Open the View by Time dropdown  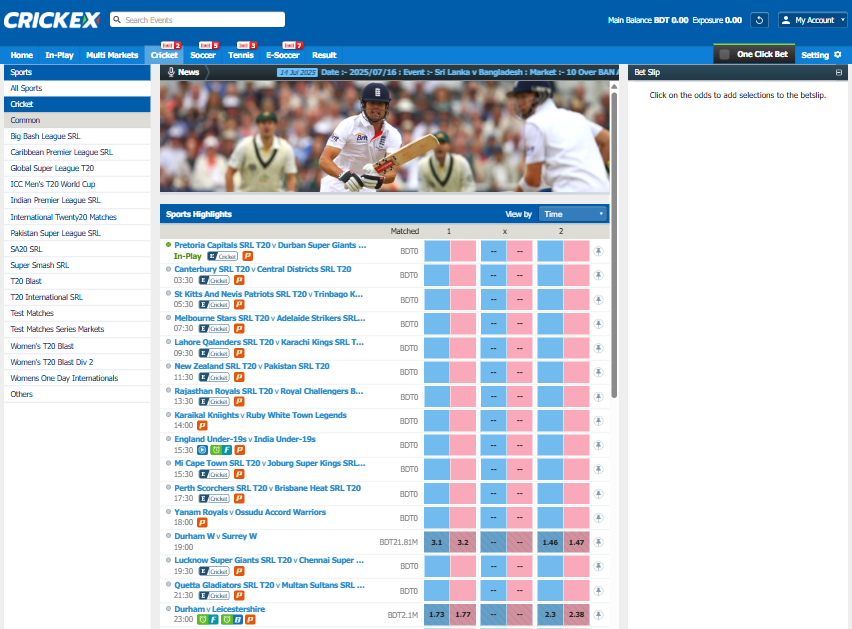[572, 213]
